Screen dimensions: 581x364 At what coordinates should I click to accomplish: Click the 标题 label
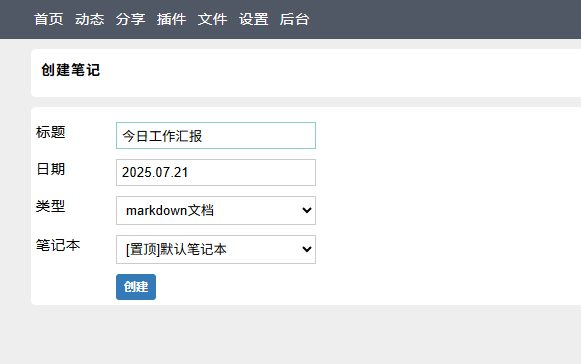pyautogui.click(x=51, y=132)
